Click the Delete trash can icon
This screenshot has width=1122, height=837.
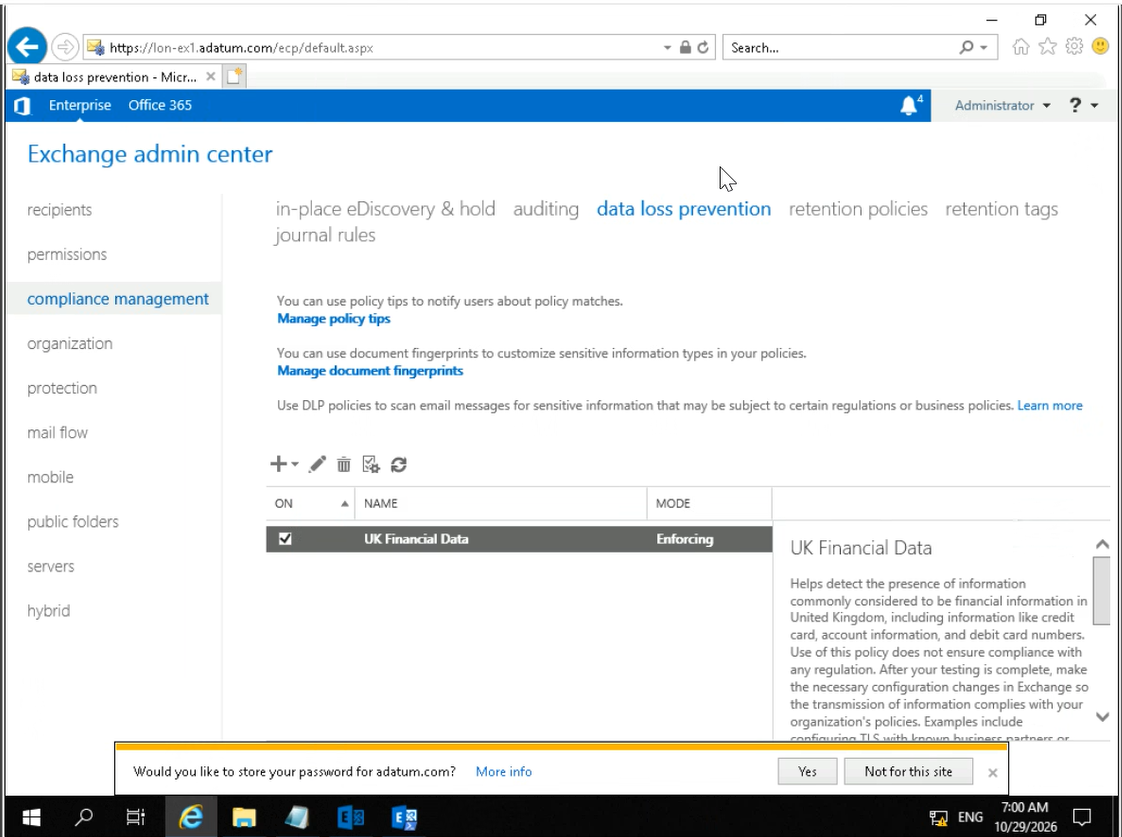[343, 464]
